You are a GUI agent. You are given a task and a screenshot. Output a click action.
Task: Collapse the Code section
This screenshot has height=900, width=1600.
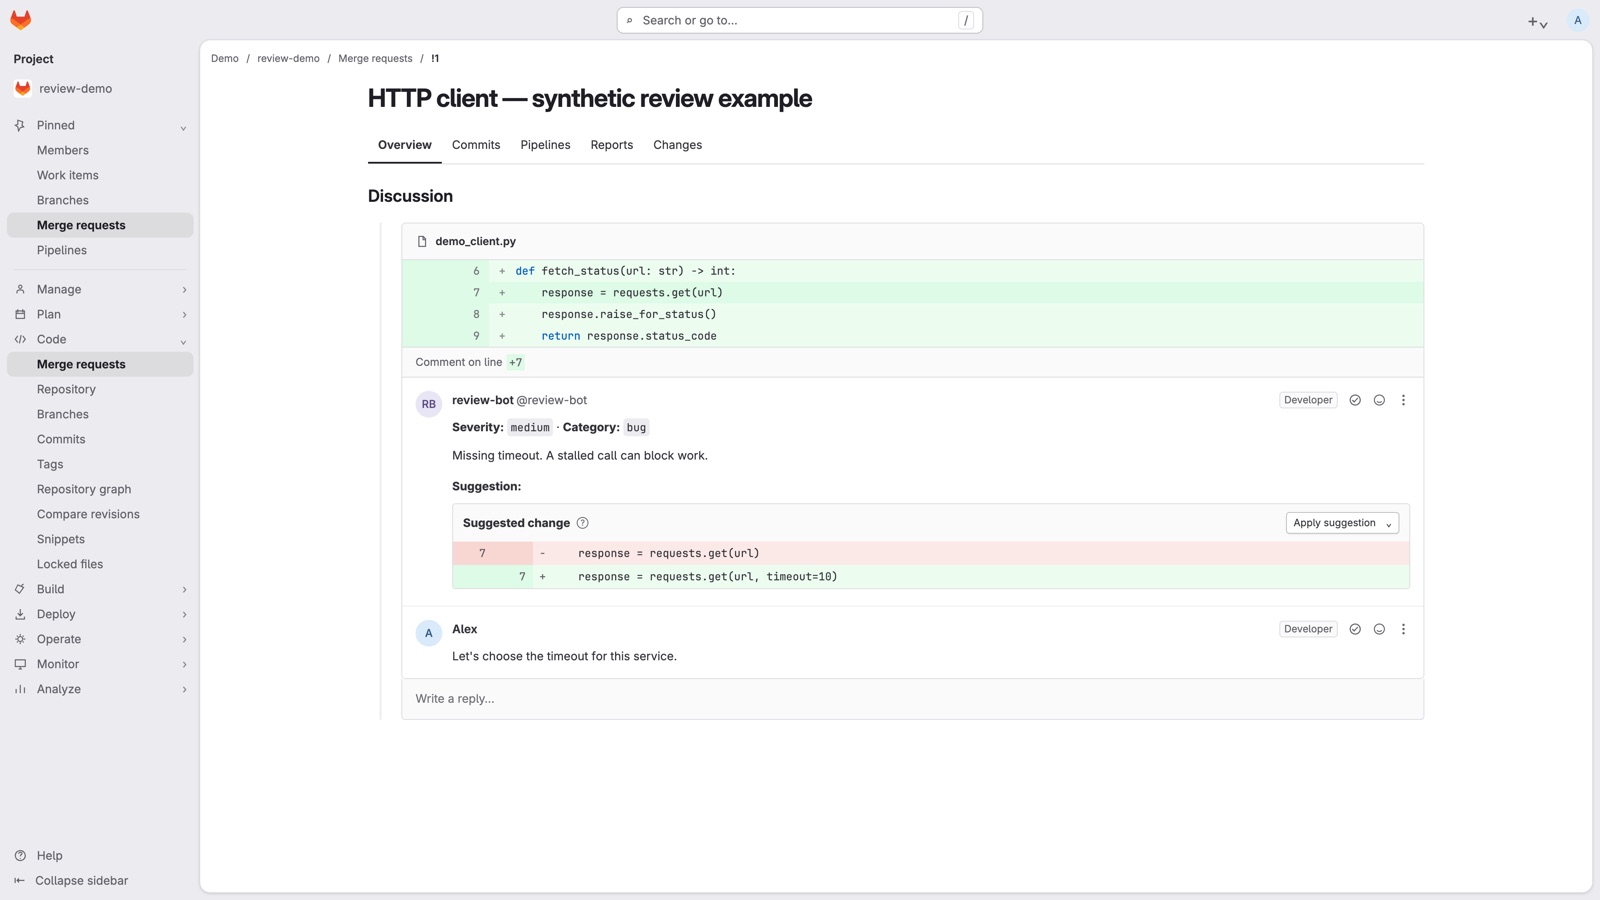click(x=183, y=341)
